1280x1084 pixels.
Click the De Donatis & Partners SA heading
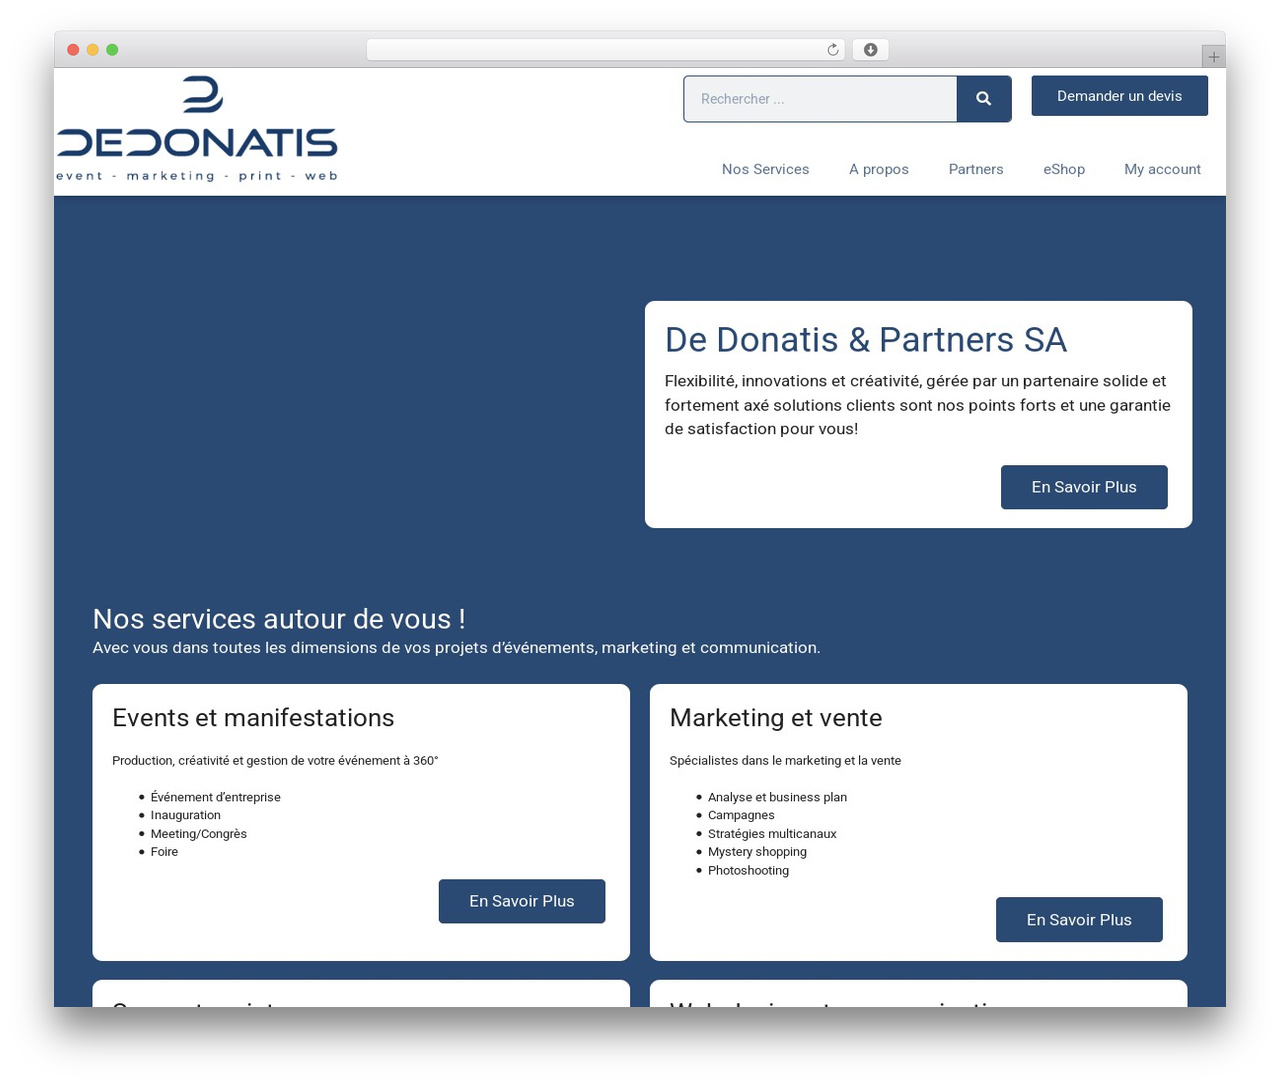tap(866, 340)
